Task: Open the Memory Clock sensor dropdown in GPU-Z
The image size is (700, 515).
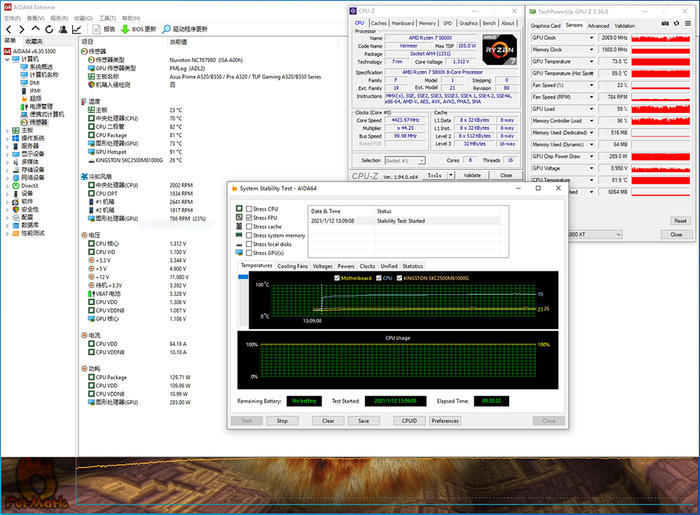Action: [x=592, y=50]
